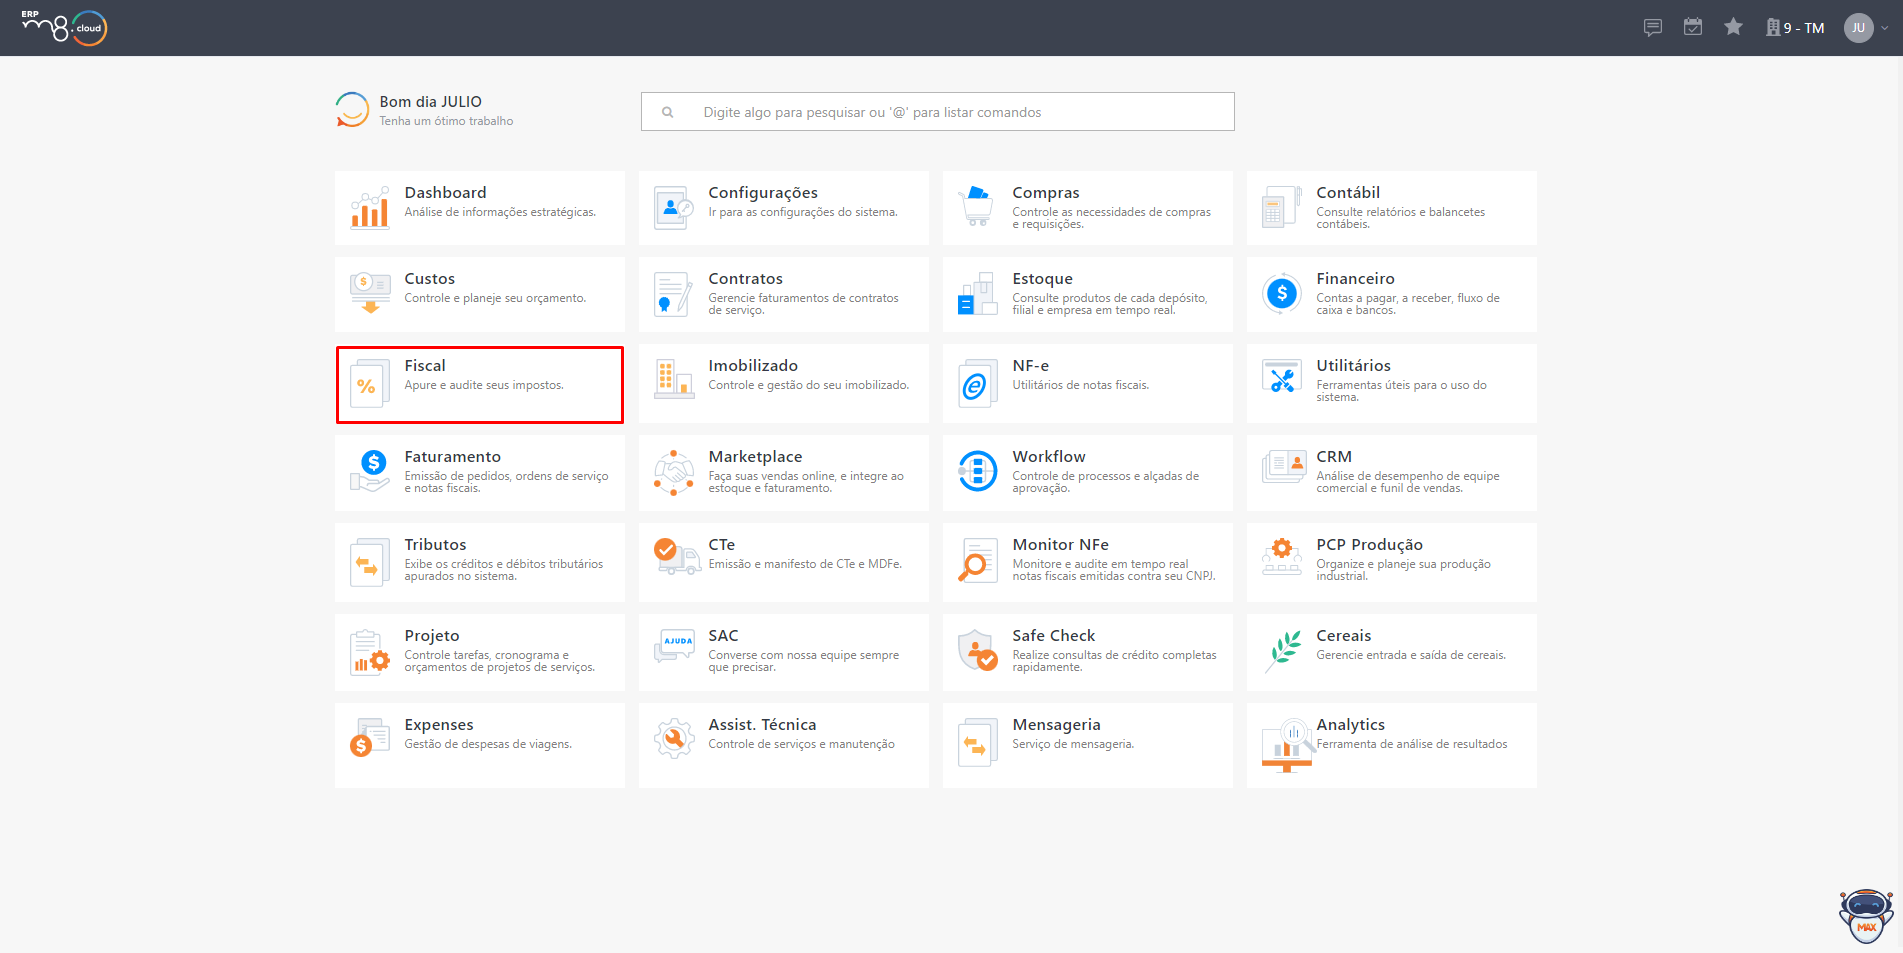Click the Workflow circular process icon
This screenshot has width=1903, height=953.
977,471
